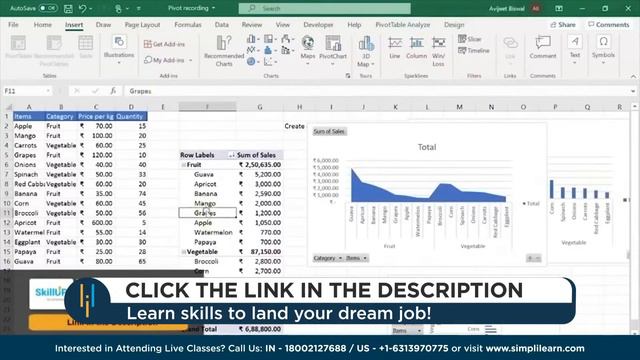Collapse the ribbon with the chevron
Screen dimensions: 640x360
tap(633, 76)
